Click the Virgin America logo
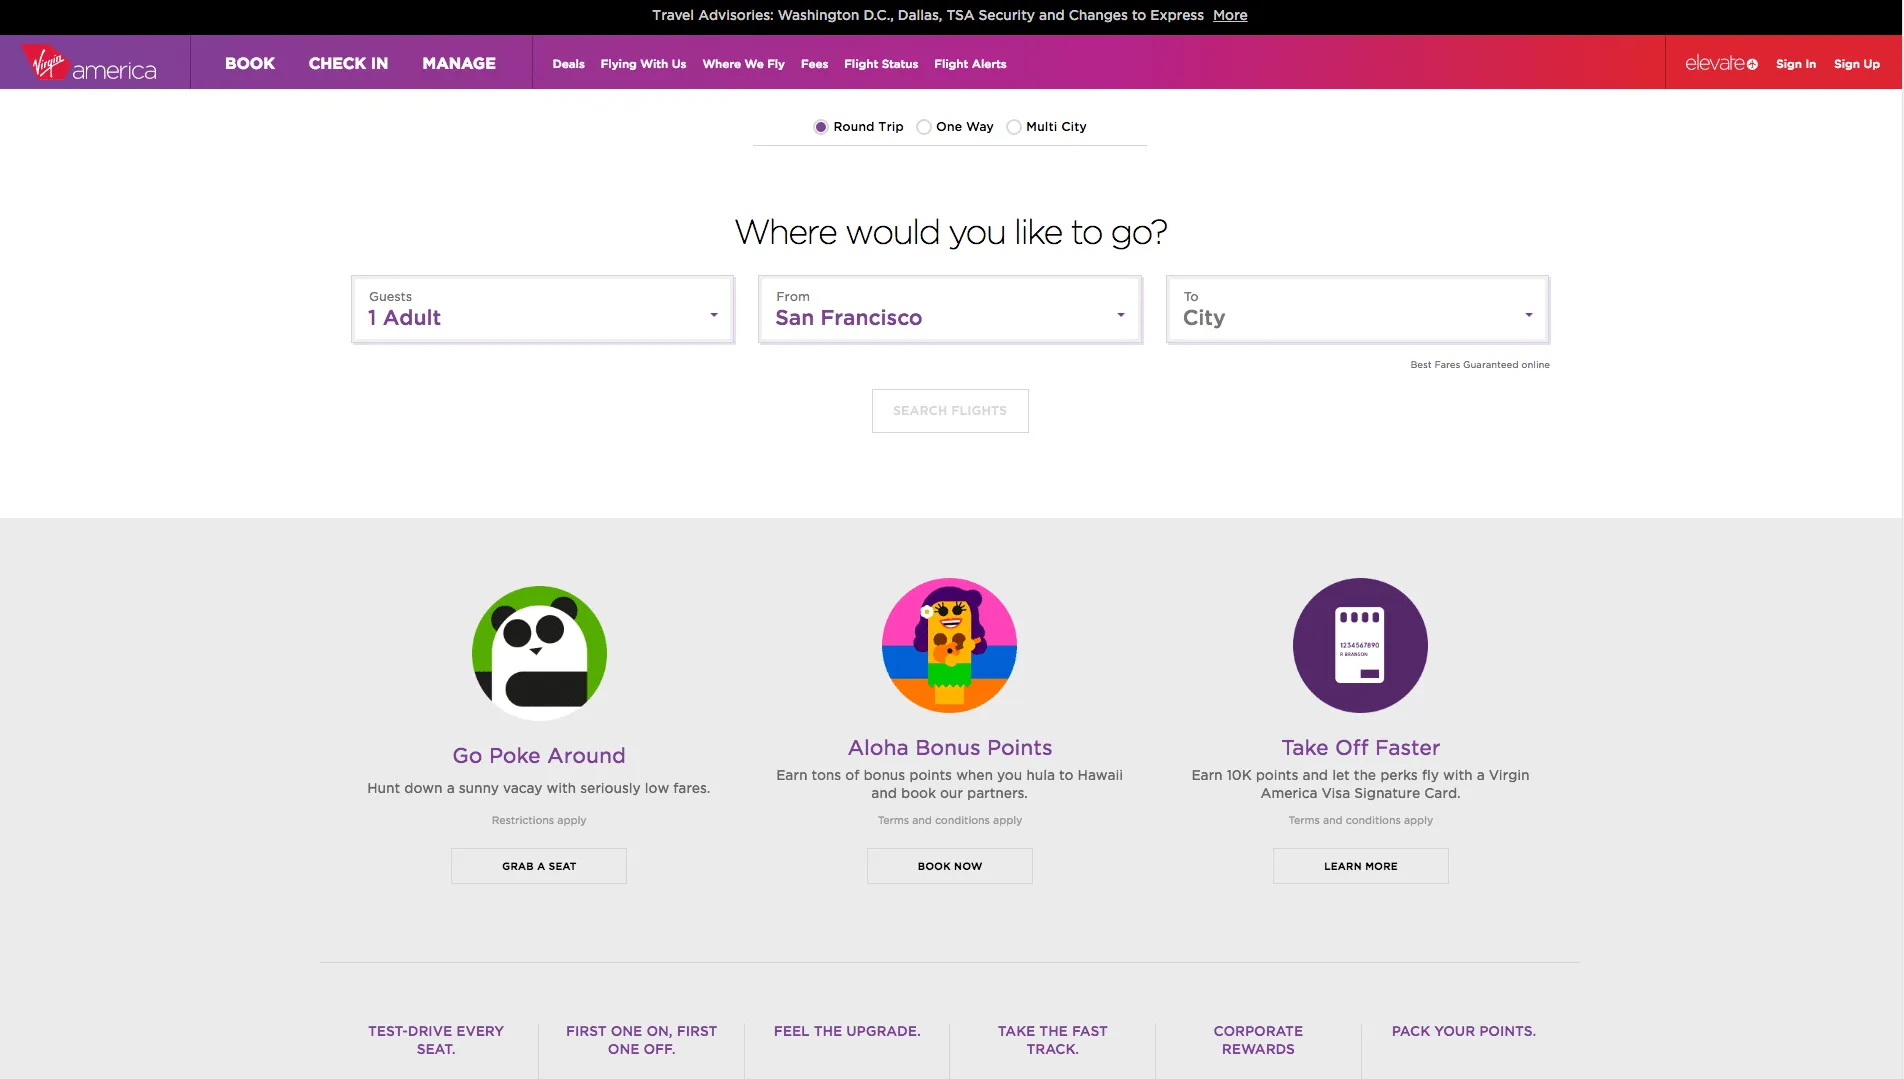 pyautogui.click(x=90, y=62)
